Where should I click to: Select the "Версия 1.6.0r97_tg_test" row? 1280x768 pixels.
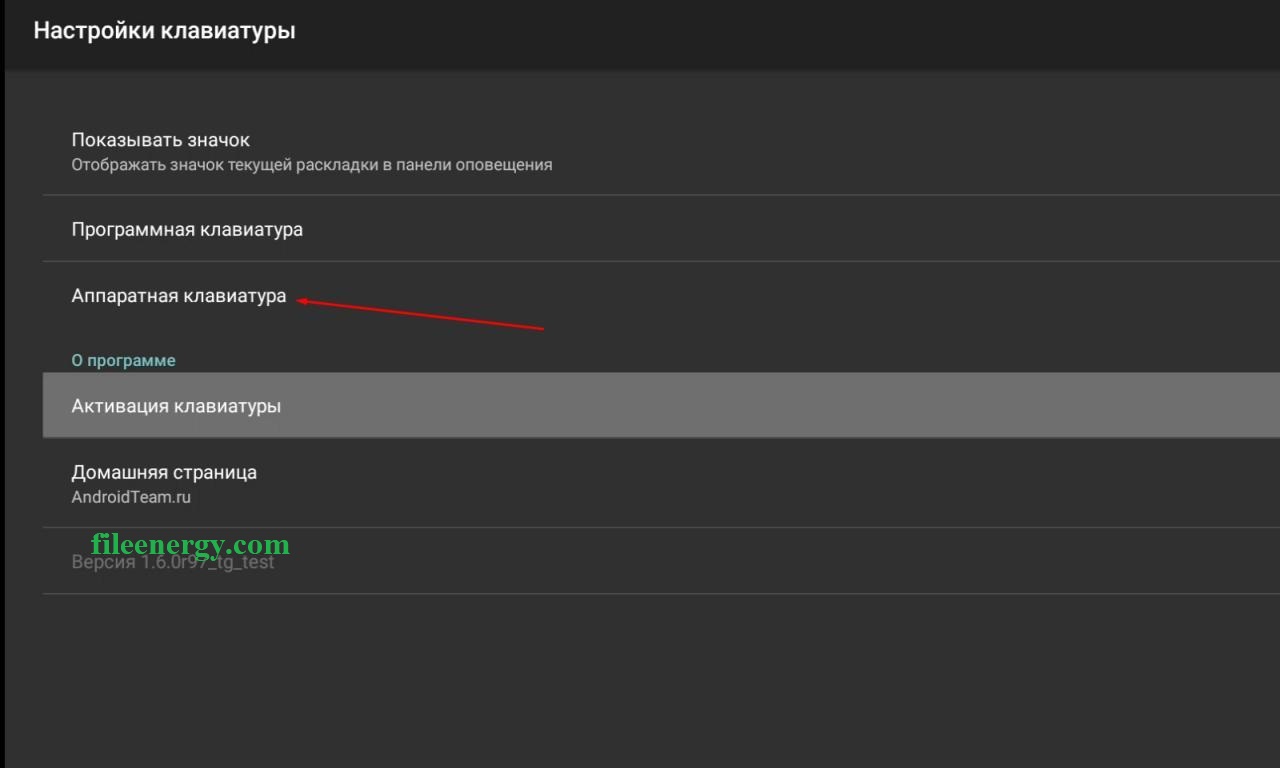[x=661, y=561]
